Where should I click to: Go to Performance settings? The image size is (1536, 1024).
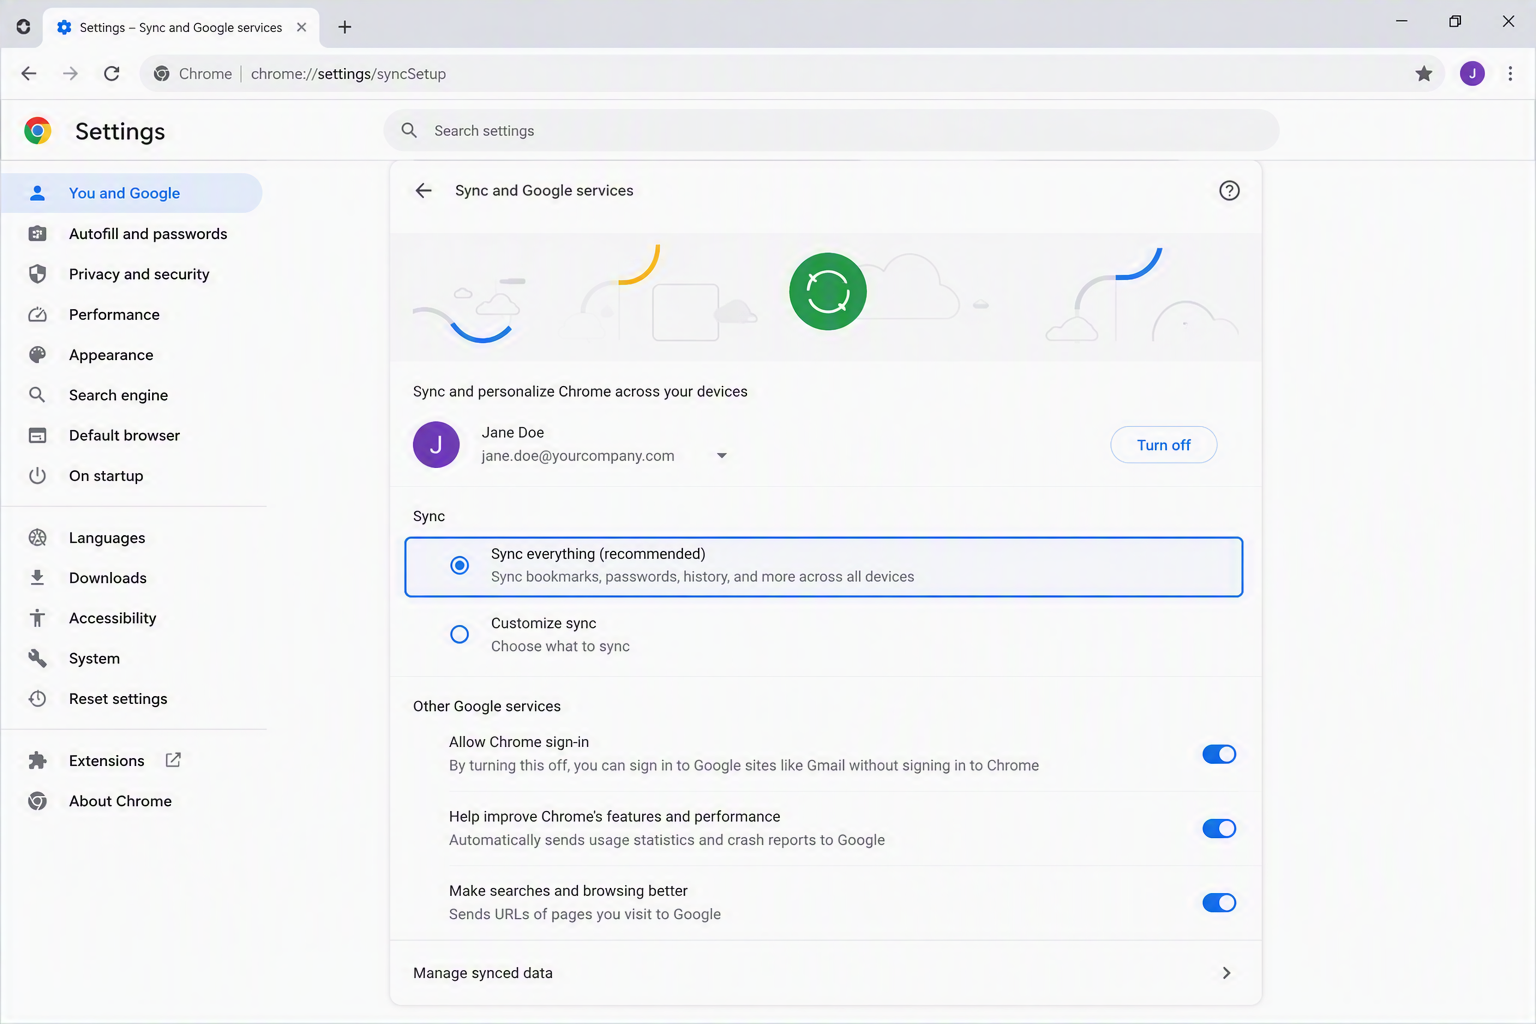point(132,314)
